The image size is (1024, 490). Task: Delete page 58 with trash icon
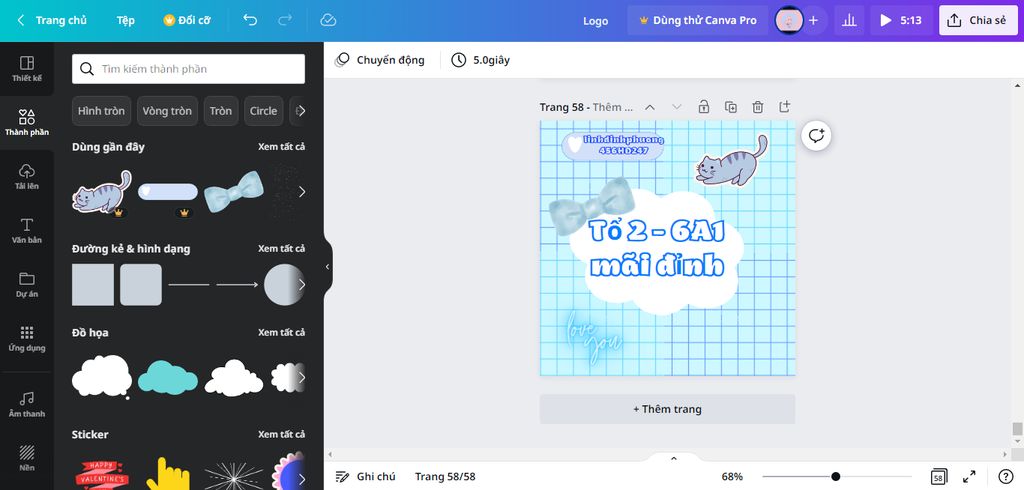[758, 106]
